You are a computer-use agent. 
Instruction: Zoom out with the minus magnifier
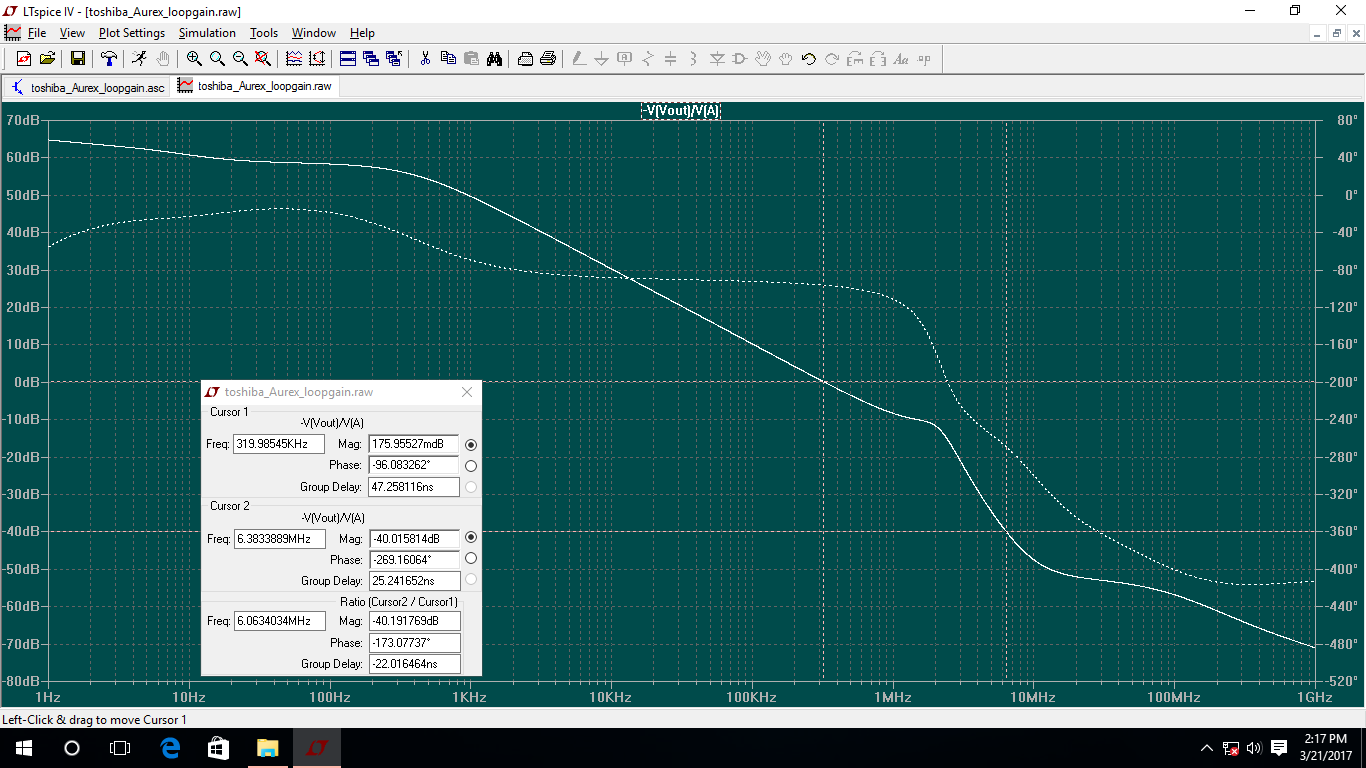(x=240, y=59)
